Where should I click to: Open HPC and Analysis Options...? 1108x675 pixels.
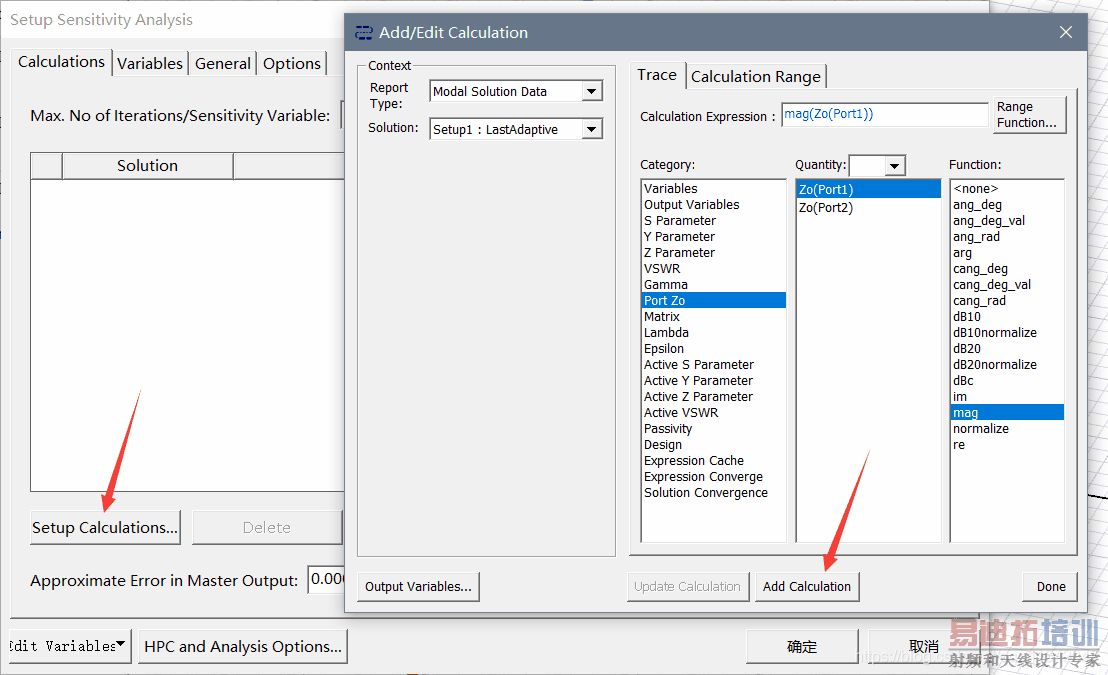pyautogui.click(x=243, y=647)
